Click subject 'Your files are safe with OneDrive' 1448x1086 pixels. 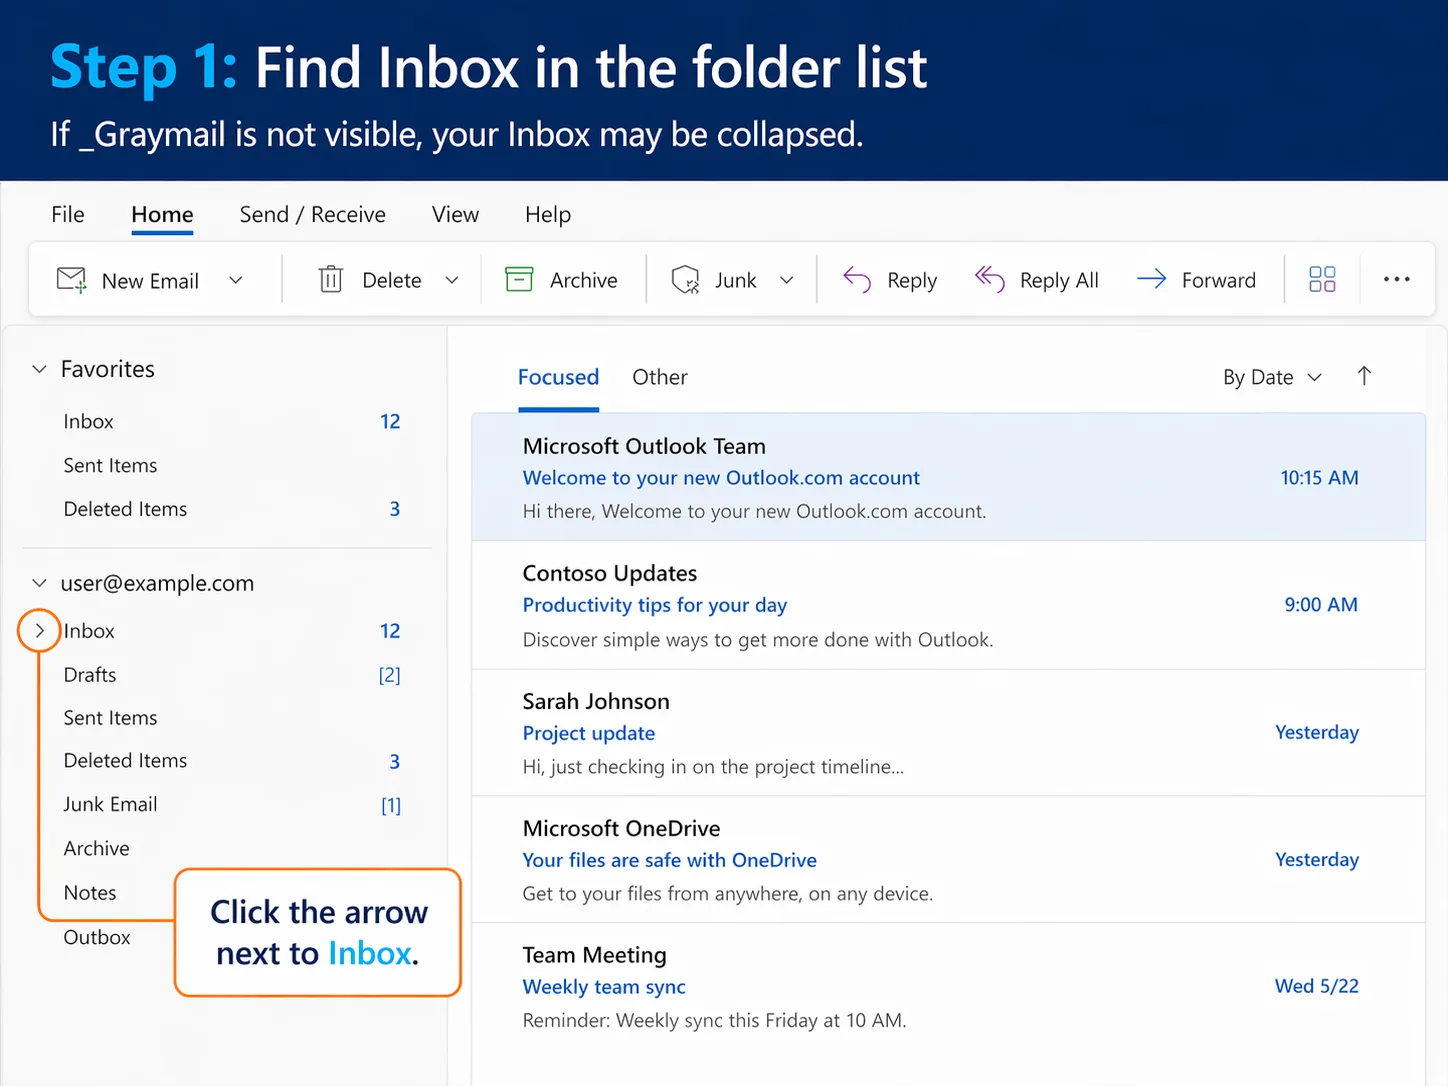click(x=670, y=860)
